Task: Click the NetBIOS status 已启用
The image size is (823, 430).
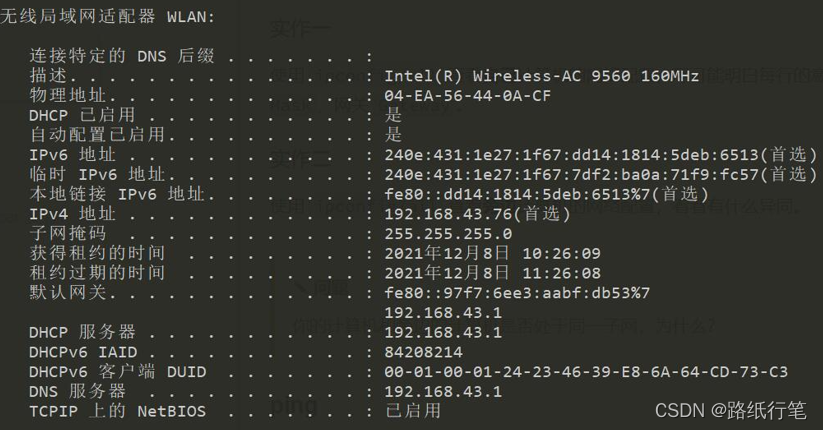Action: point(412,410)
